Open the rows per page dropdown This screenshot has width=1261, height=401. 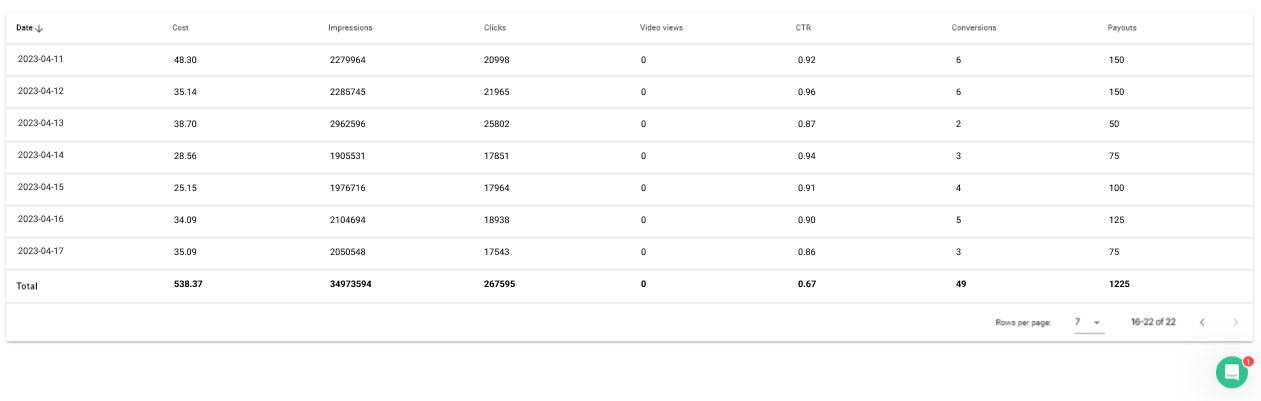1088,322
